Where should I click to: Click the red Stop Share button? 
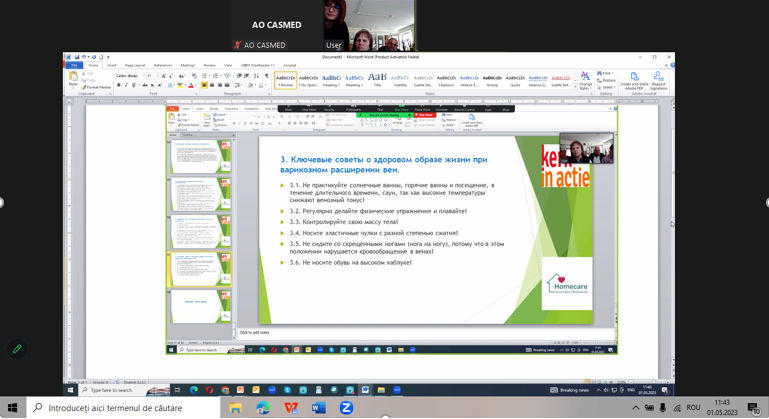click(423, 115)
